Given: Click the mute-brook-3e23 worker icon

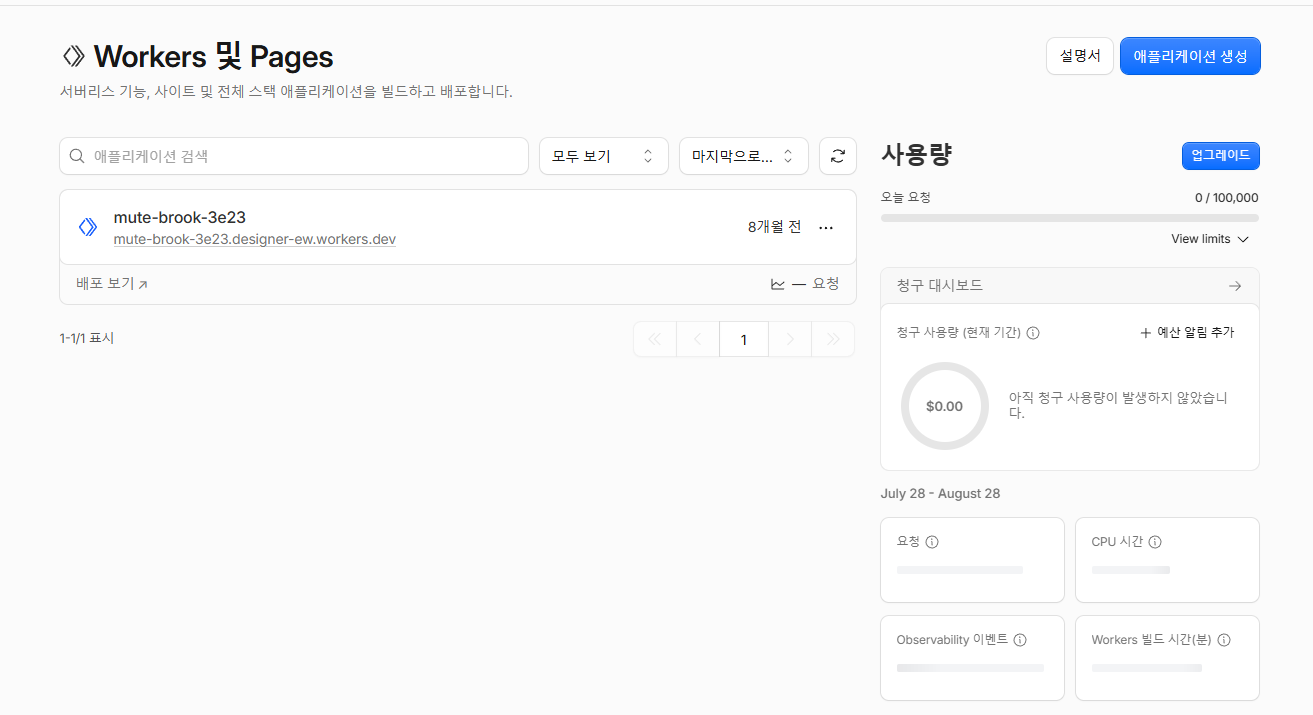Looking at the screenshot, I should (88, 227).
